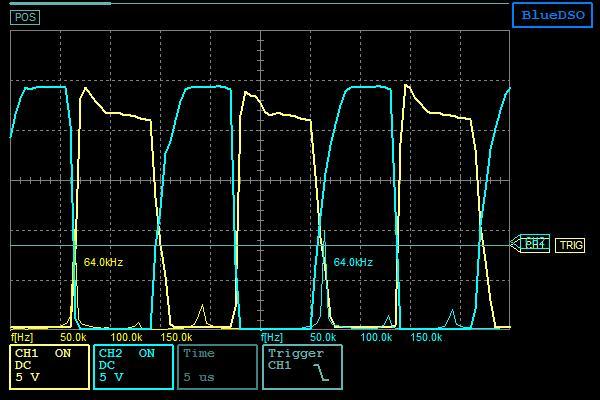Click the horizontal position bar at top
This screenshot has width=600, height=400.
259,3
